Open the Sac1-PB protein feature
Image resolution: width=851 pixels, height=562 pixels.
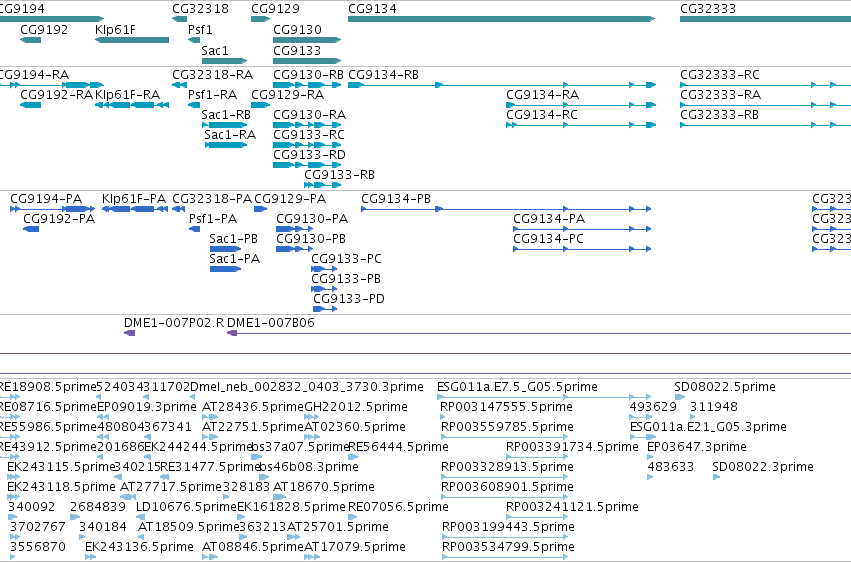tap(225, 250)
